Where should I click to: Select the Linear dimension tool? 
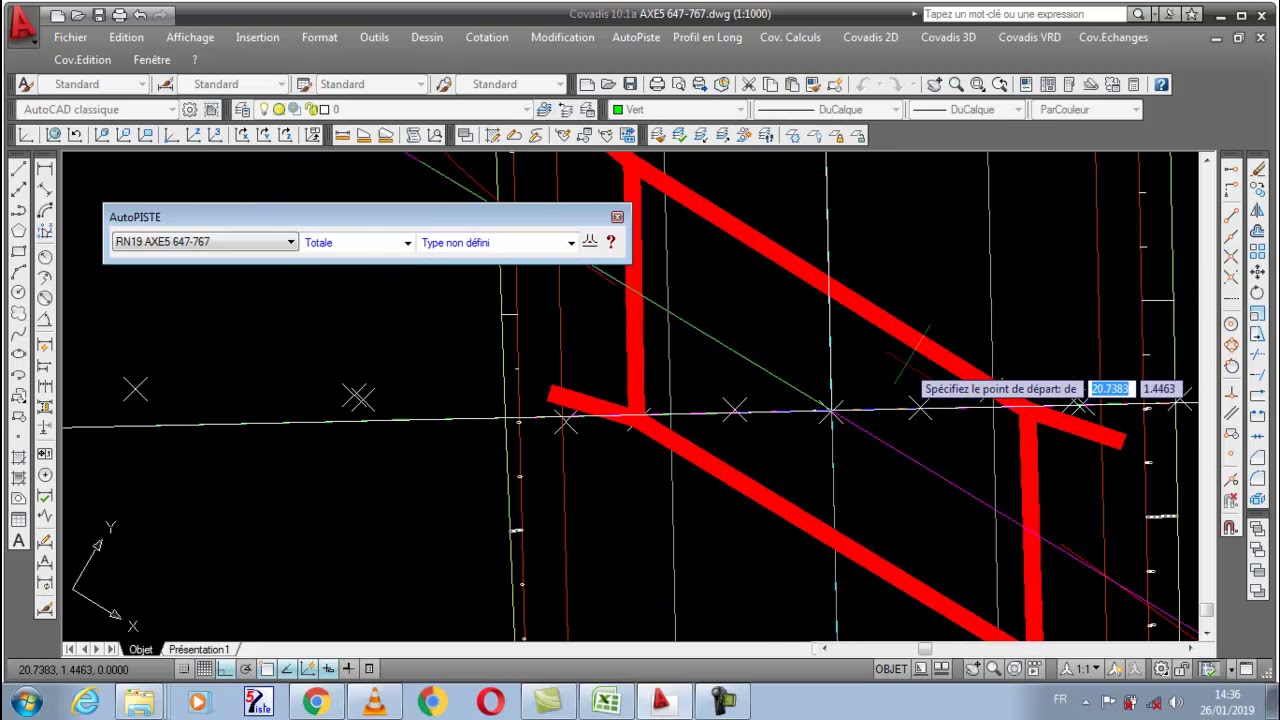tap(45, 169)
